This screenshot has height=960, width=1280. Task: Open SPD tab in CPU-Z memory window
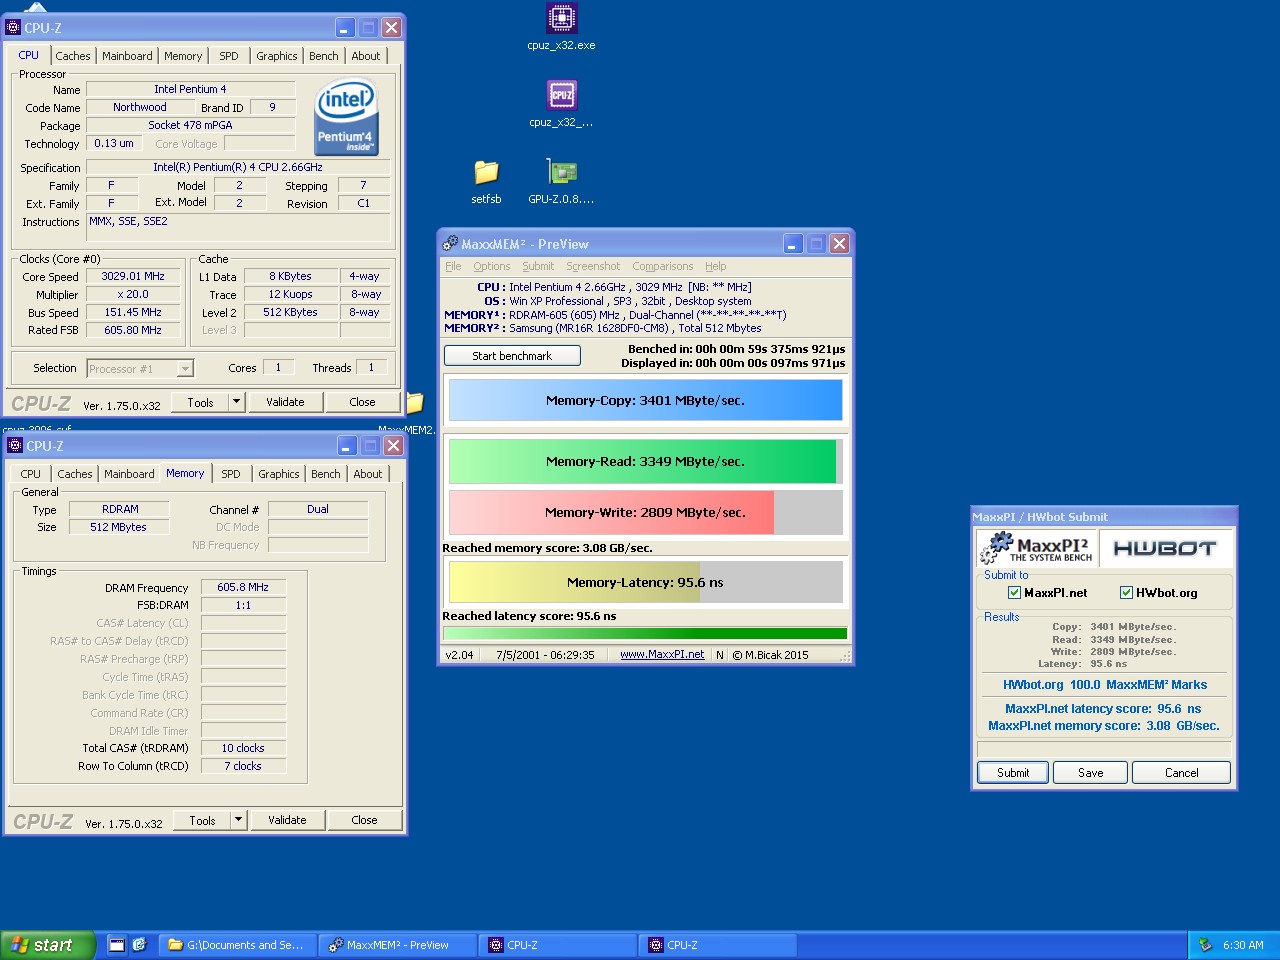[231, 474]
